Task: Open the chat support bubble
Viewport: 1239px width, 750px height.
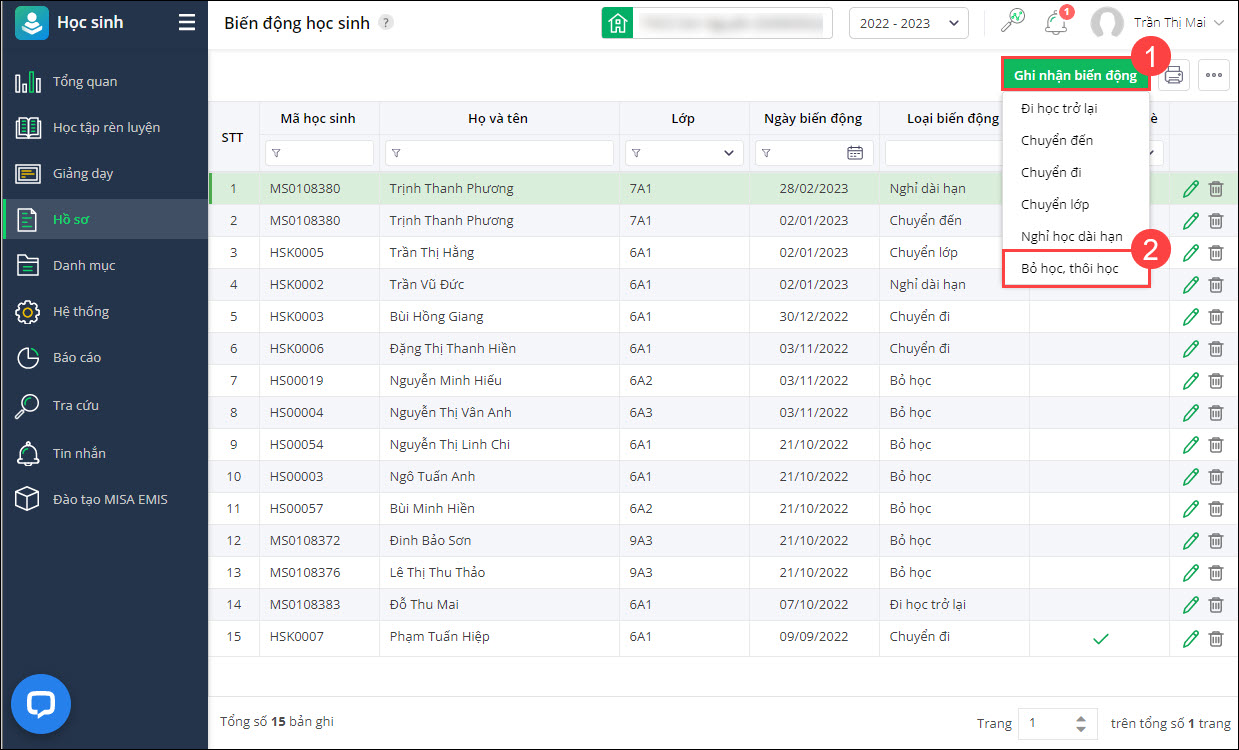Action: [x=41, y=705]
